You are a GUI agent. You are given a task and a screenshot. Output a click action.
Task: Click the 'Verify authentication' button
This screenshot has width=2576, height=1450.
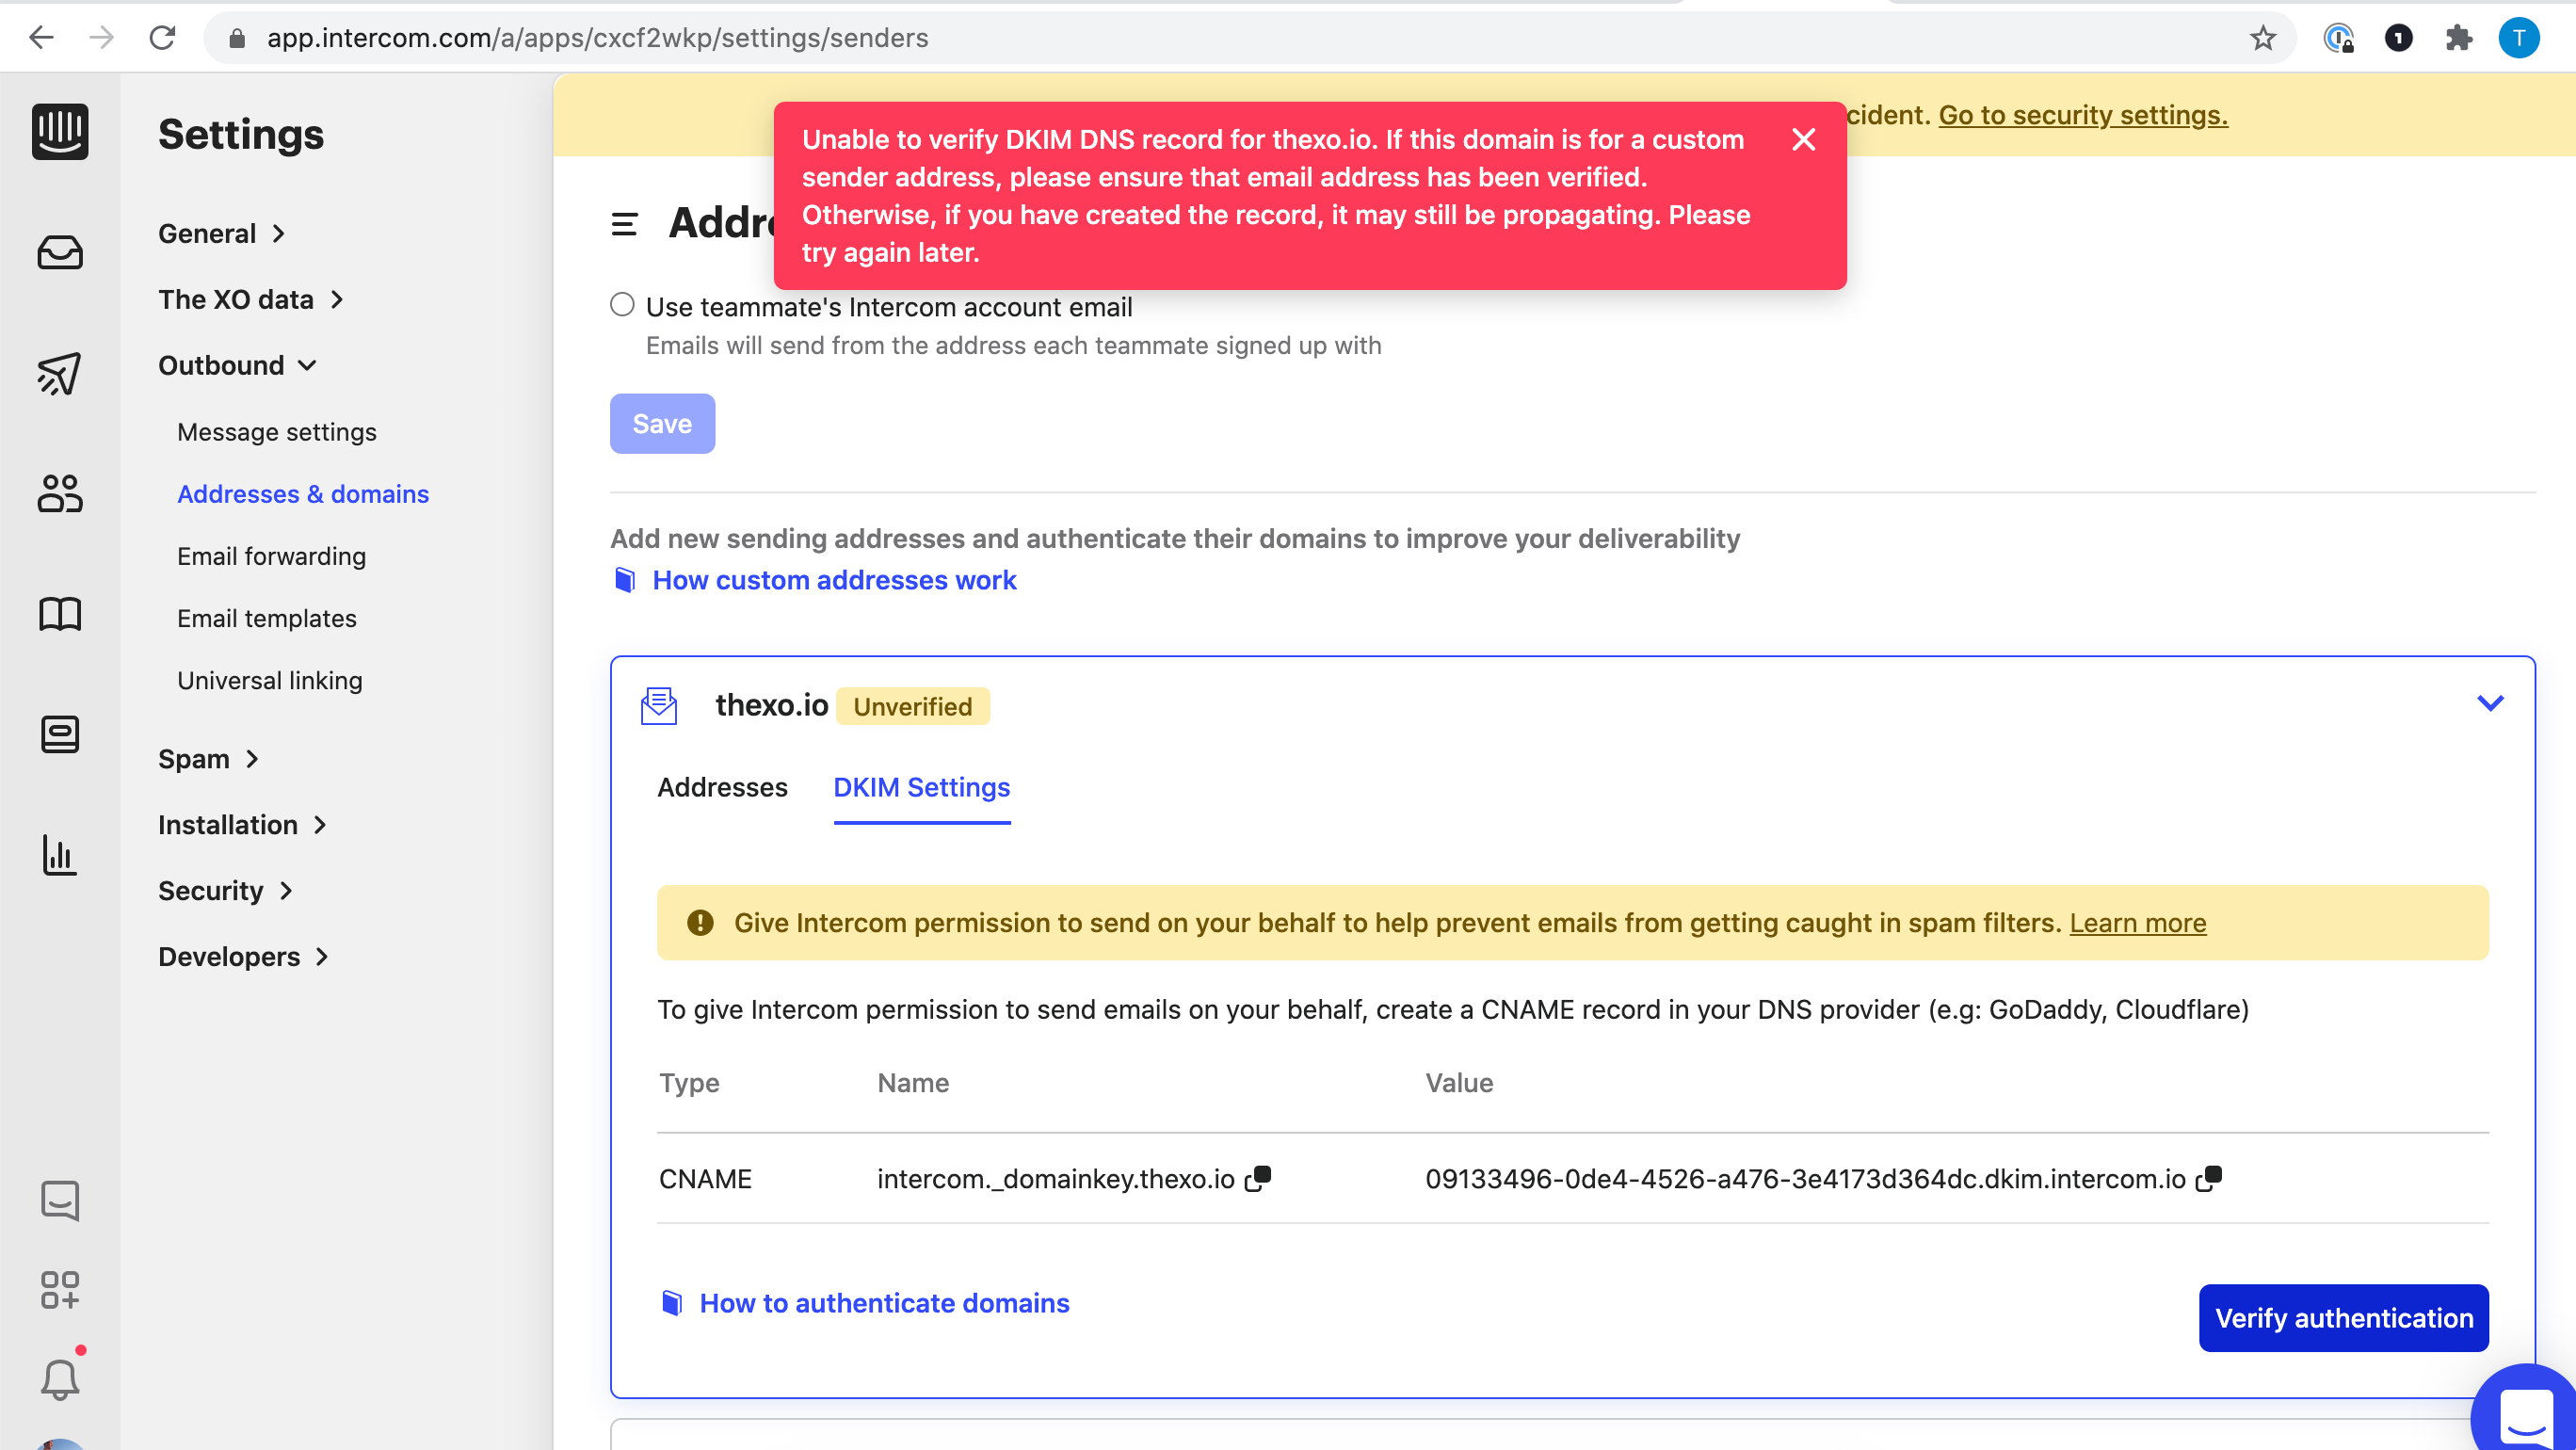click(x=2344, y=1317)
